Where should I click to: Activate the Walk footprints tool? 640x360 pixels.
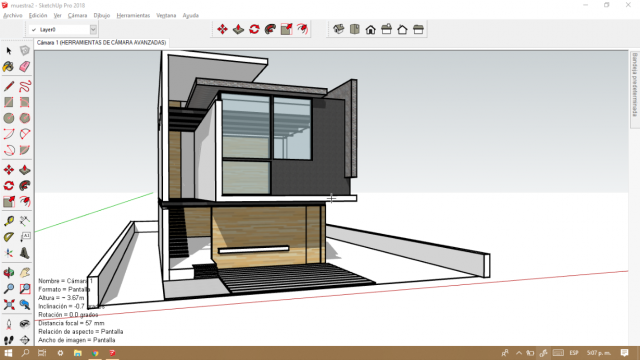pyautogui.click(x=9, y=340)
